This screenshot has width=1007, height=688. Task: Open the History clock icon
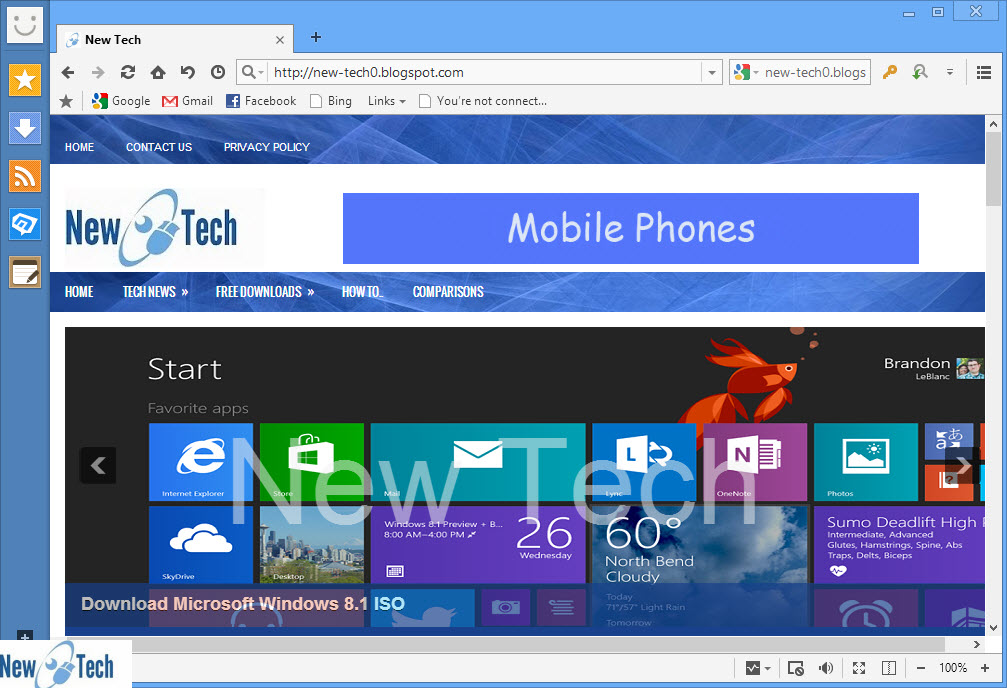(218, 72)
